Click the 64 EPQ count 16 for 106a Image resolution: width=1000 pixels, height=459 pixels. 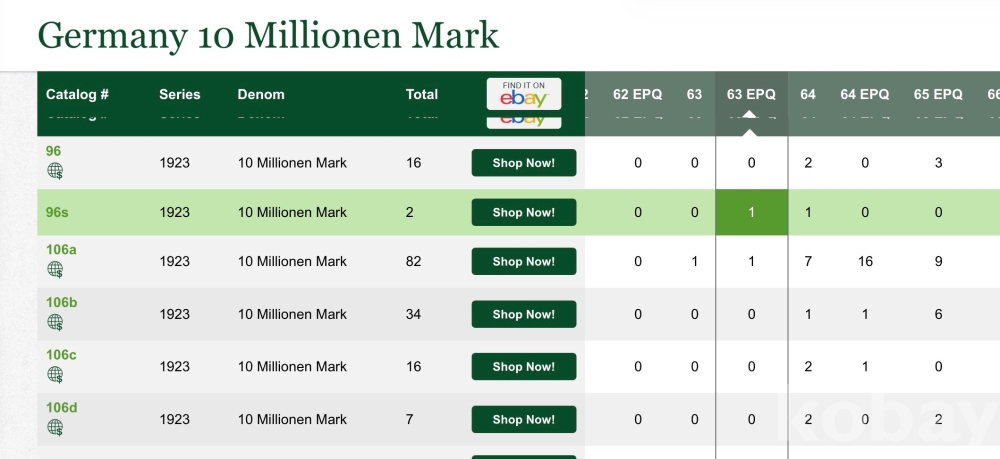click(x=865, y=262)
